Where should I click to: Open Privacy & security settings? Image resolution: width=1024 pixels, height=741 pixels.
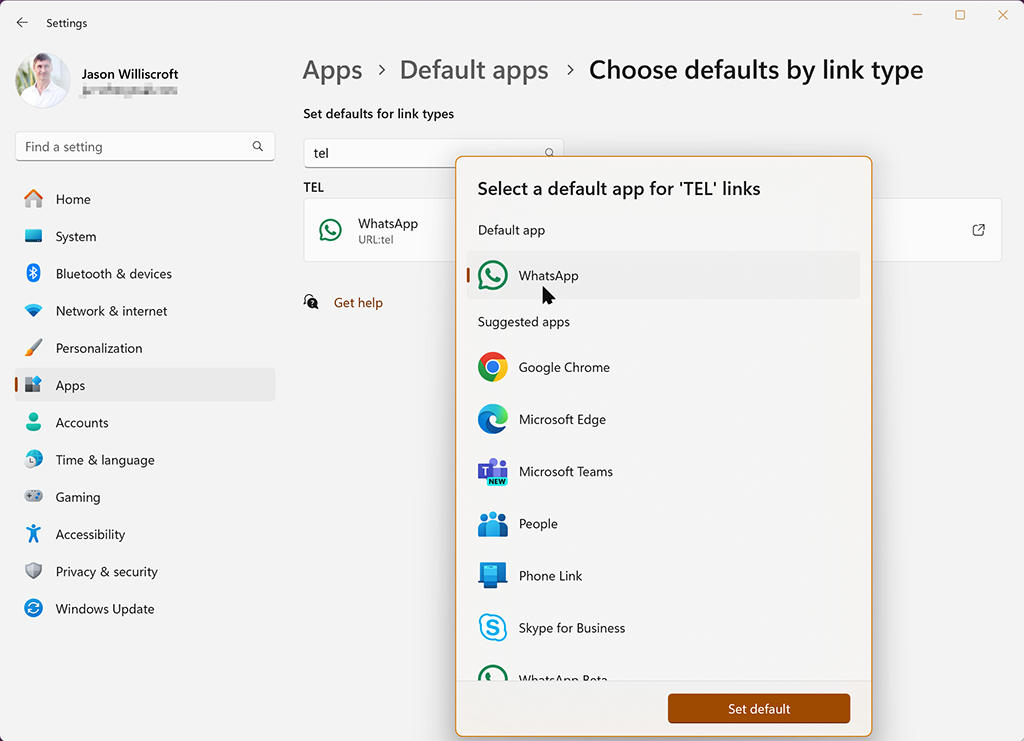tap(145, 571)
